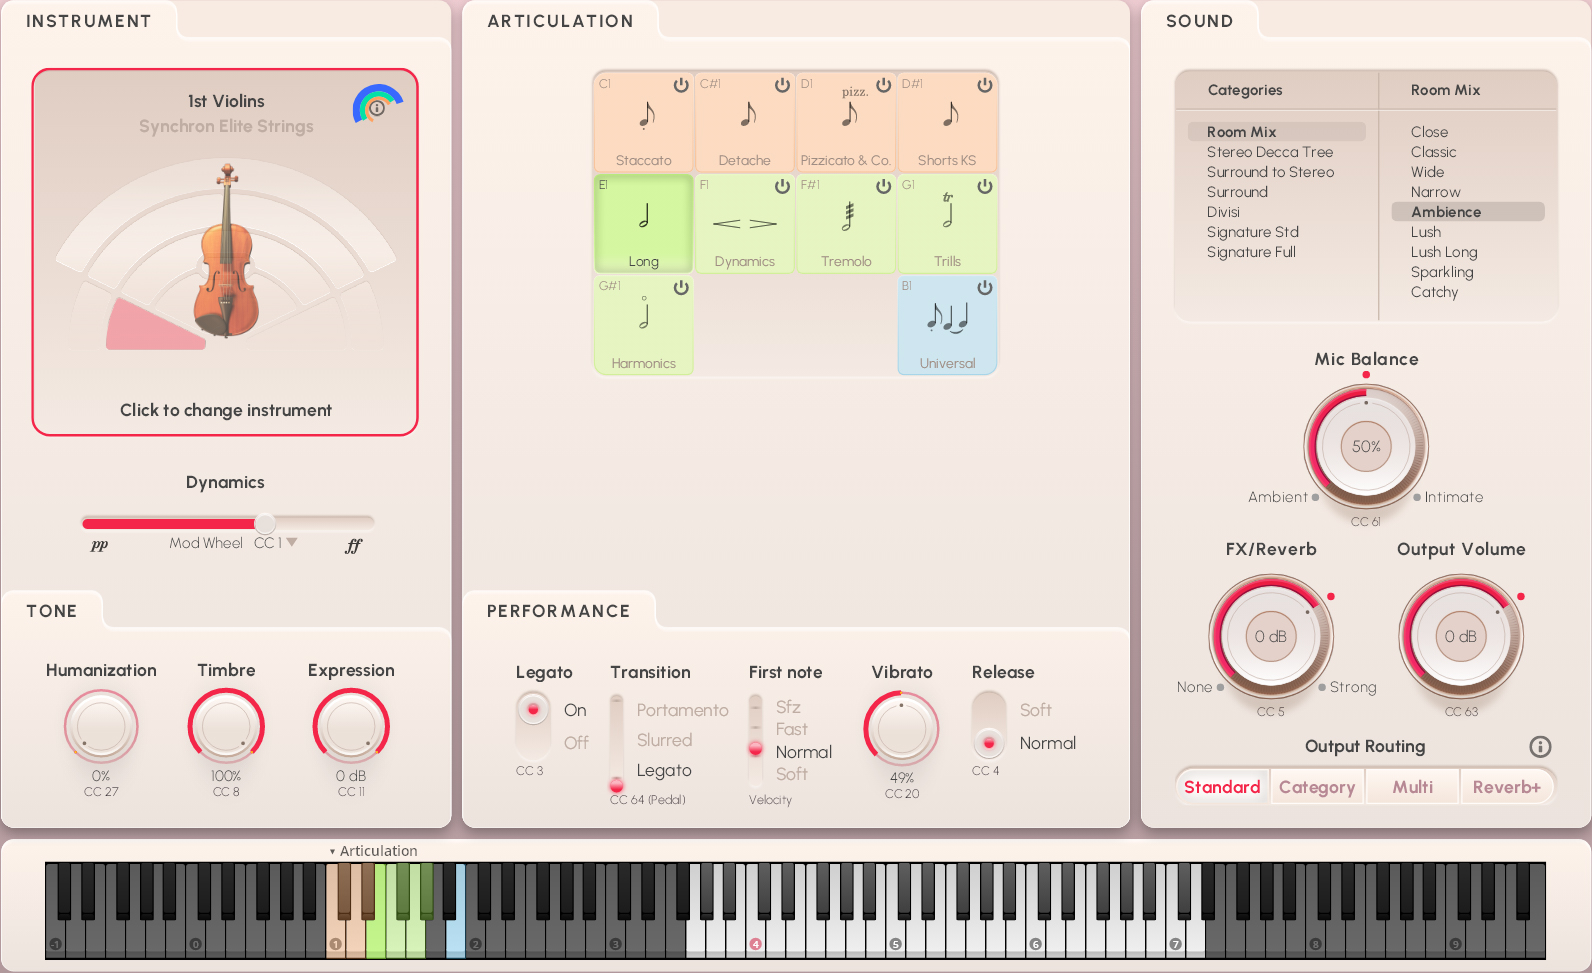Toggle power icon on Staccato articulation

click(x=681, y=85)
